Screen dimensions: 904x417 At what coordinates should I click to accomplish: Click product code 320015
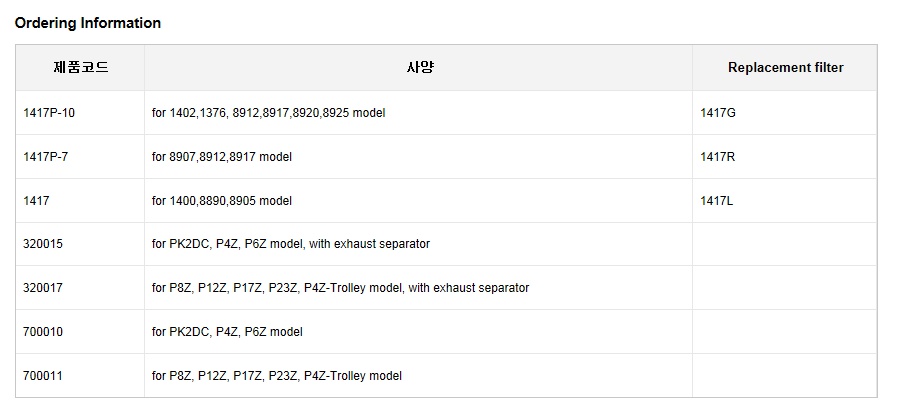pos(43,244)
